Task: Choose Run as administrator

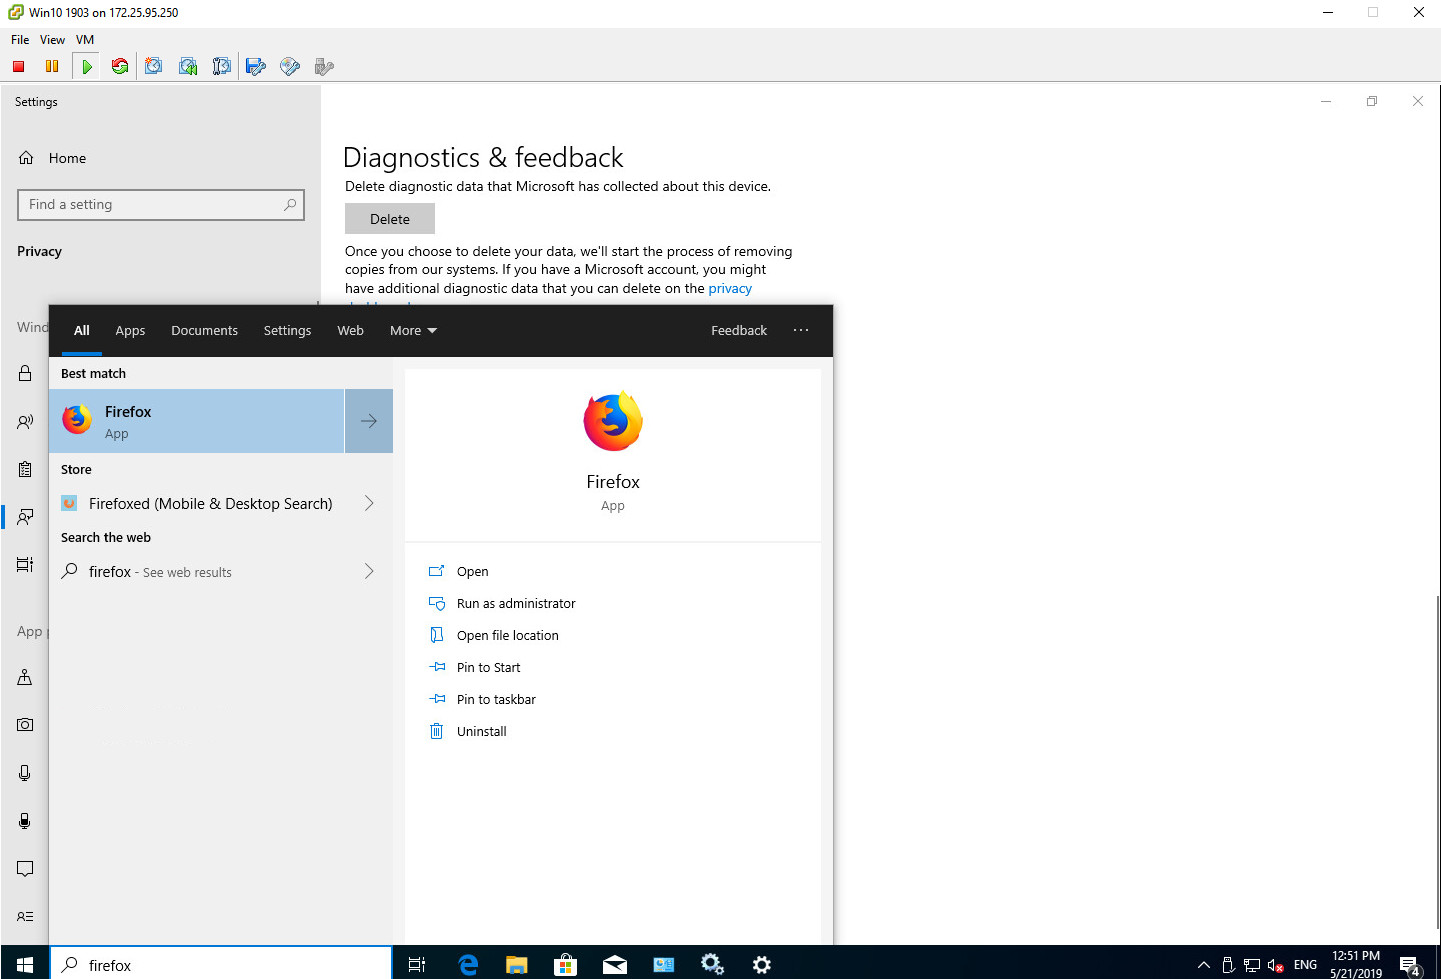Action: click(x=516, y=603)
